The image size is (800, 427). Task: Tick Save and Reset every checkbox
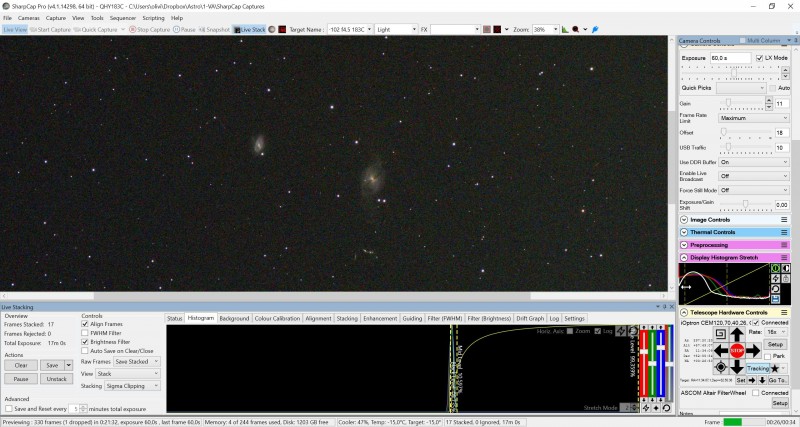(9, 409)
